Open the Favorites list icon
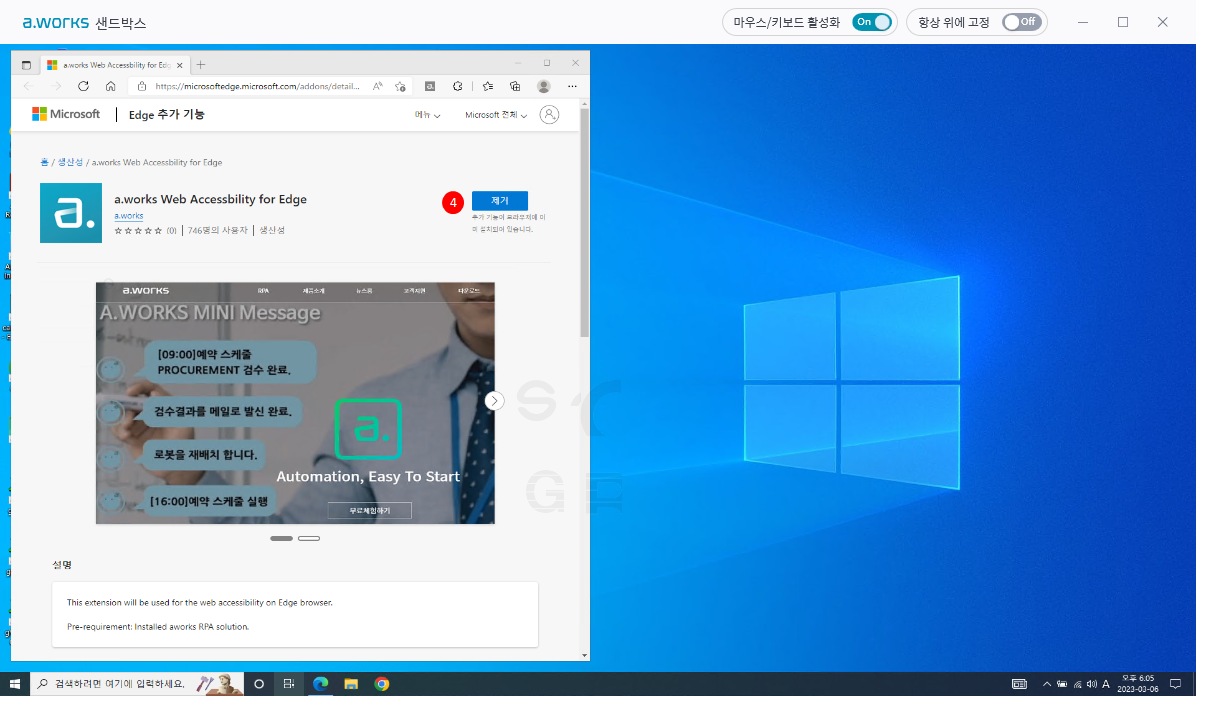The width and height of the screenshot is (1207, 708). point(488,86)
